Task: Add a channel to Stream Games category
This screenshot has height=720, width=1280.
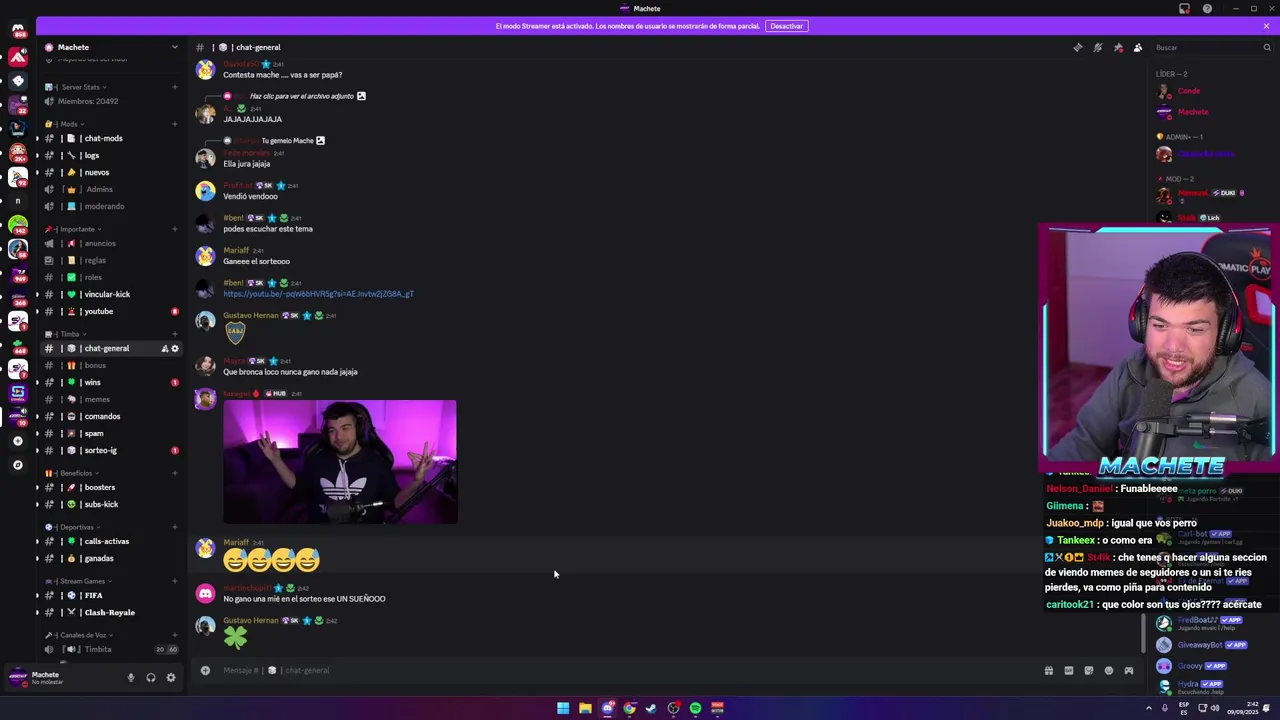Action: pyautogui.click(x=174, y=581)
